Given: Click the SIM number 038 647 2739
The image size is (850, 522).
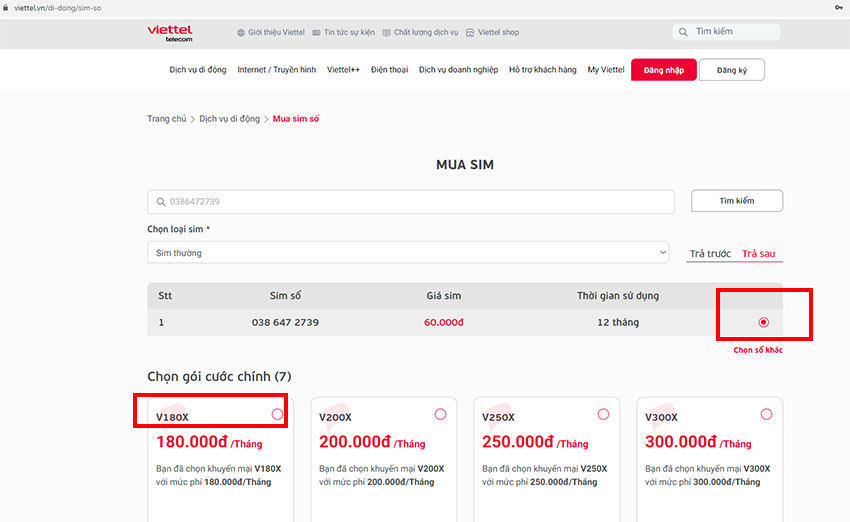Looking at the screenshot, I should (285, 322).
